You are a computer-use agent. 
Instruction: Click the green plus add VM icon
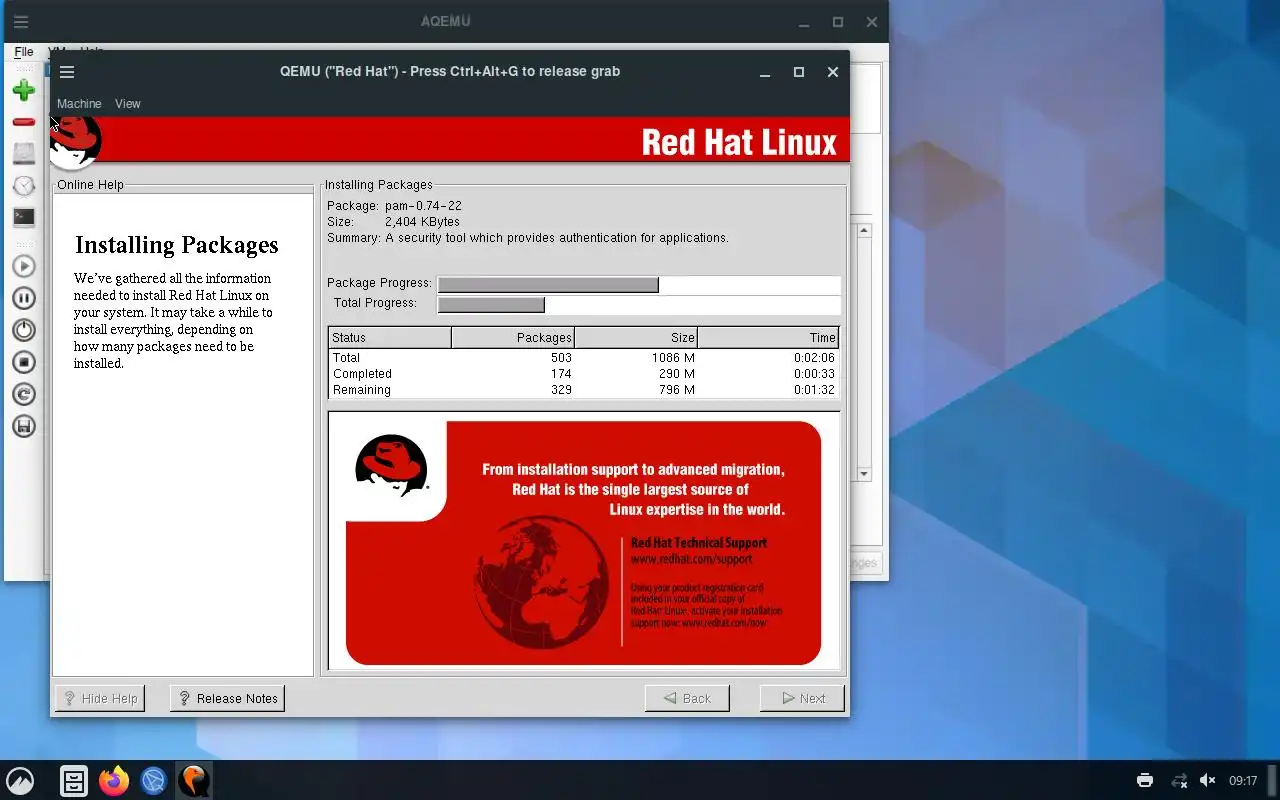[x=24, y=90]
